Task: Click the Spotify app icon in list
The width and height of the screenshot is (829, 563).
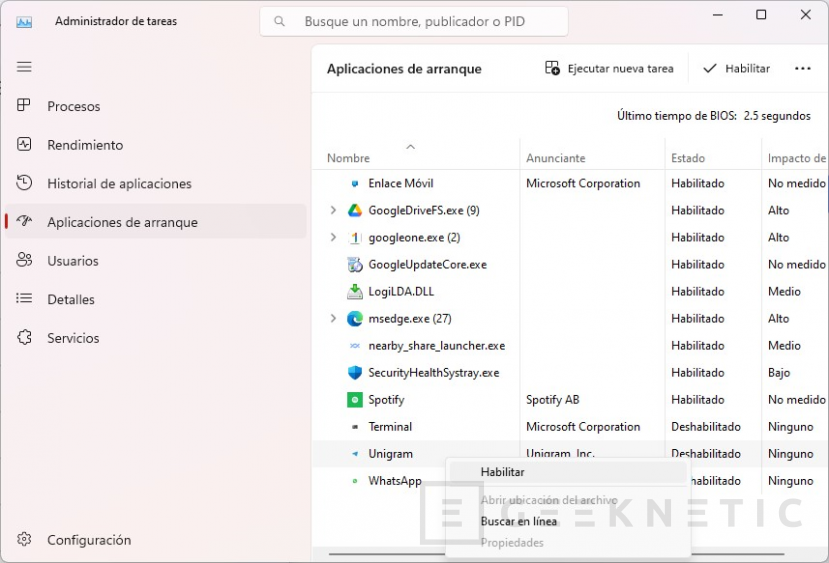Action: point(354,400)
